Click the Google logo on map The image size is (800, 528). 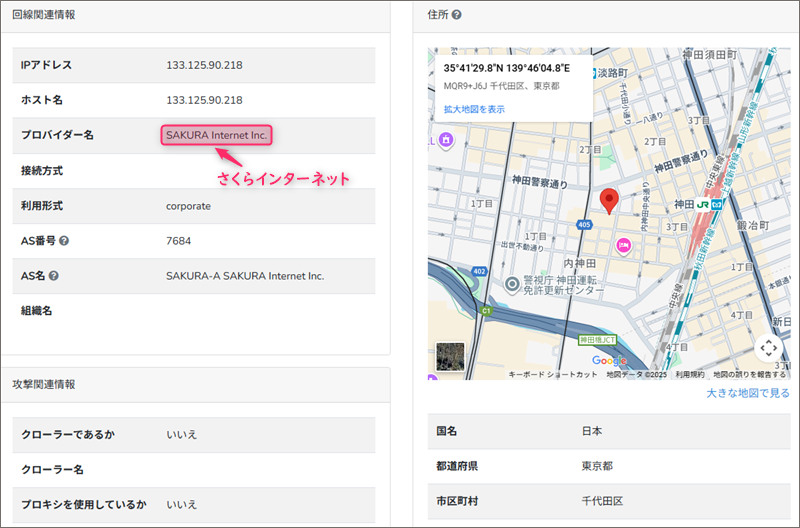click(609, 360)
